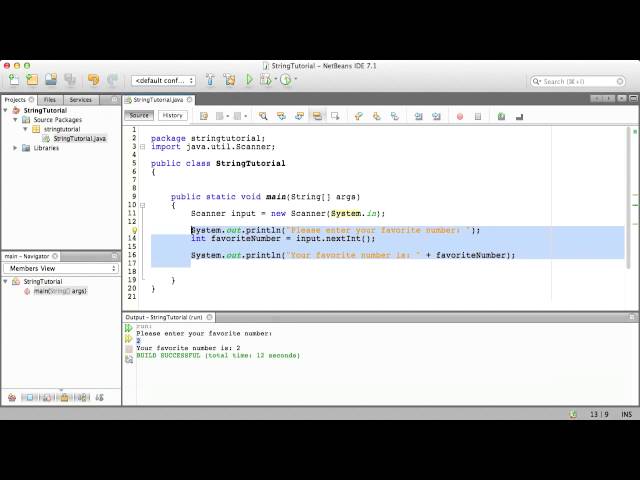Click the red Start Macro Recording icon
The width and height of the screenshot is (640, 480).
click(460, 117)
